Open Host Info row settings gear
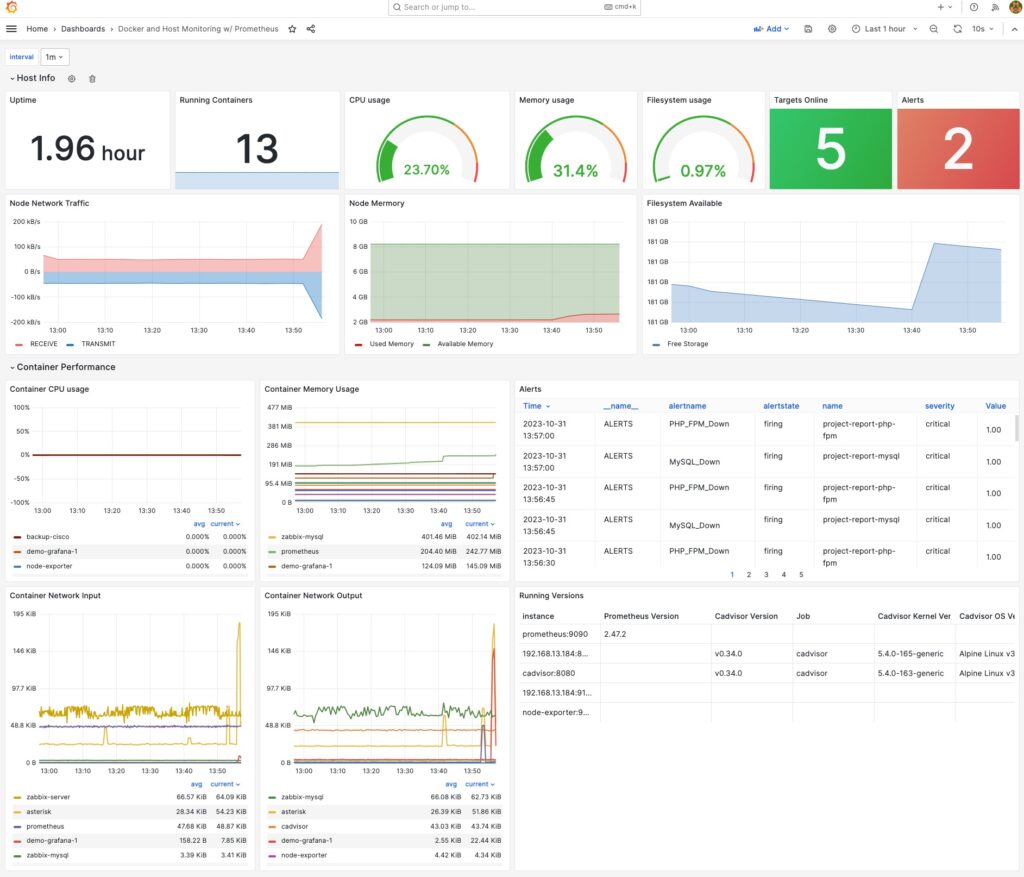 (71, 78)
